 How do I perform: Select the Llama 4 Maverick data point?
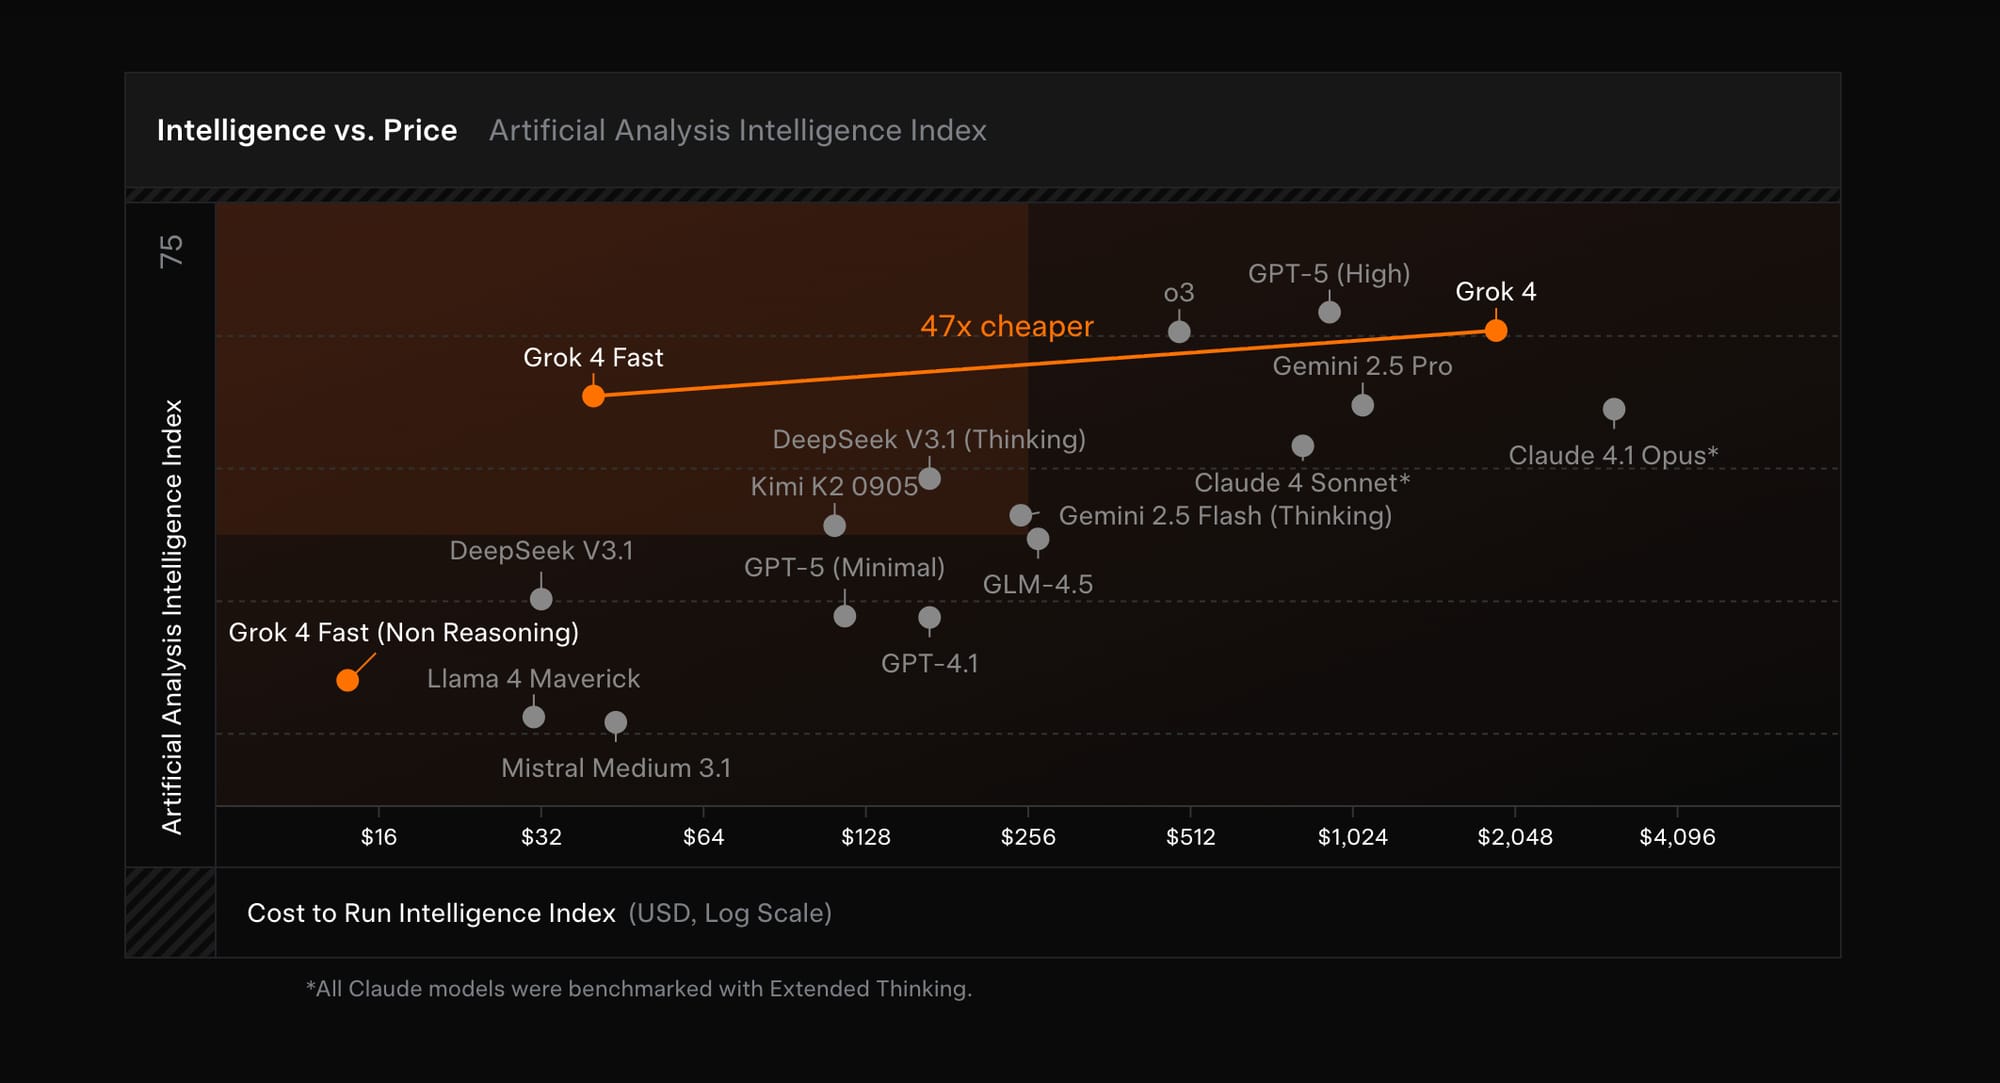pyautogui.click(x=533, y=717)
